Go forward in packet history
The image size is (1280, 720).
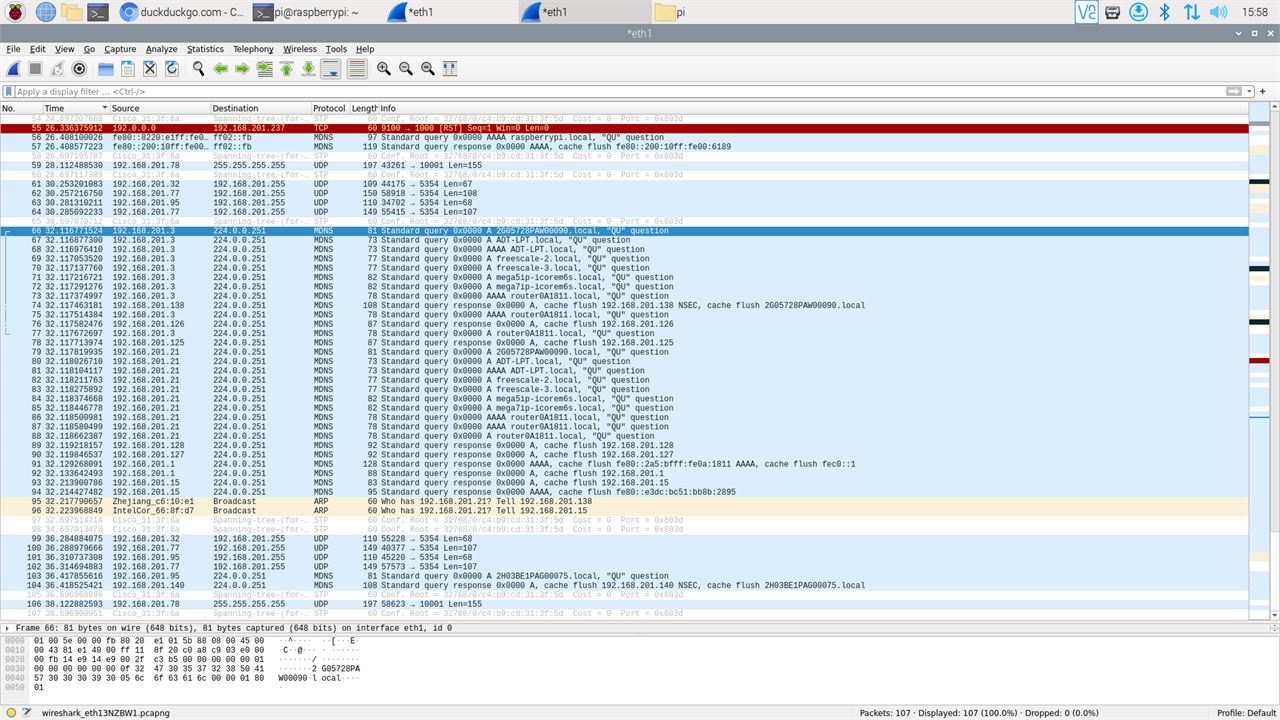click(x=242, y=69)
